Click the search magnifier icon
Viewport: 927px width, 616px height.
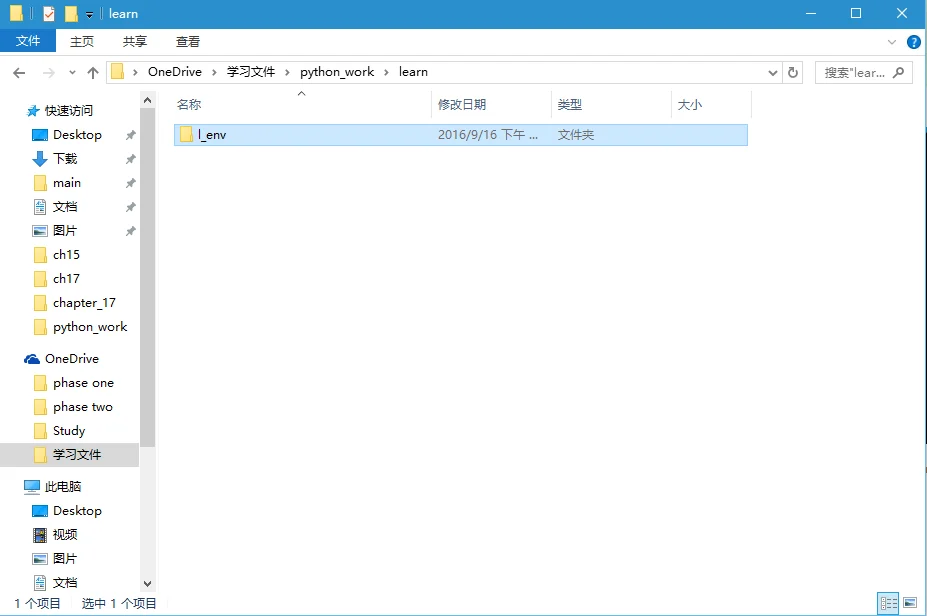[899, 73]
